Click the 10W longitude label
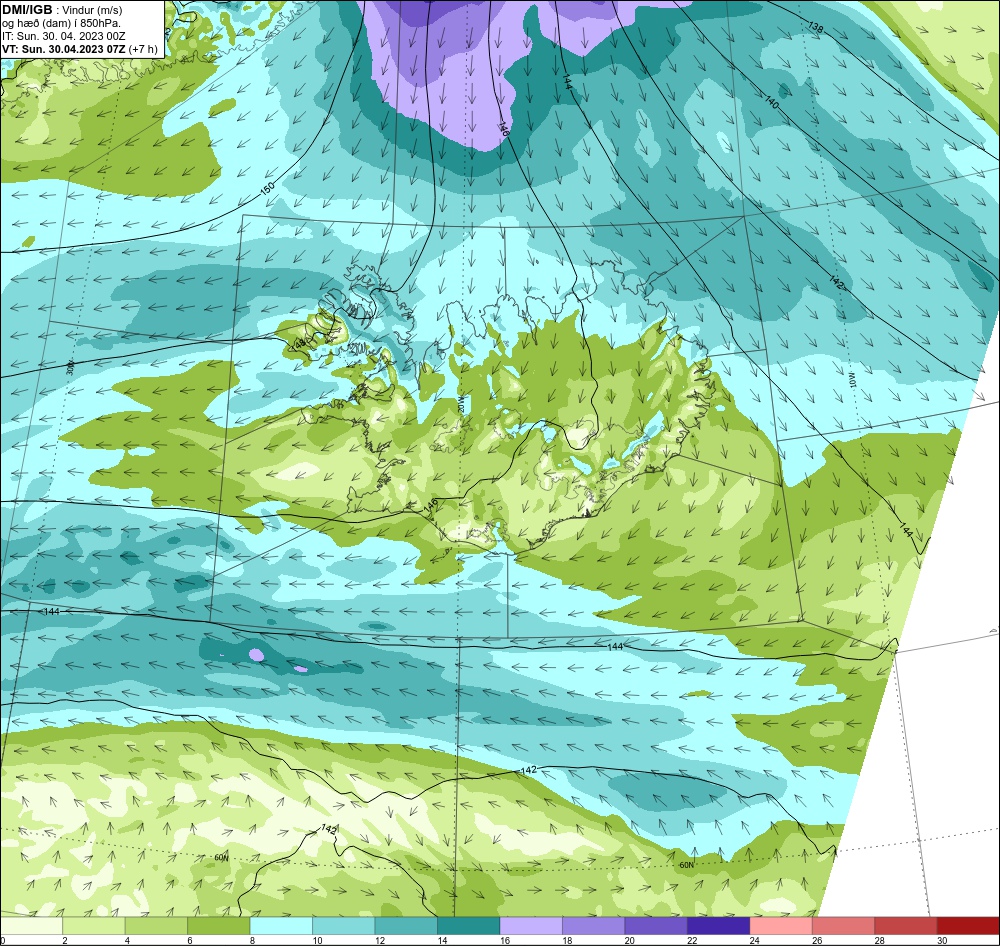 (x=851, y=380)
